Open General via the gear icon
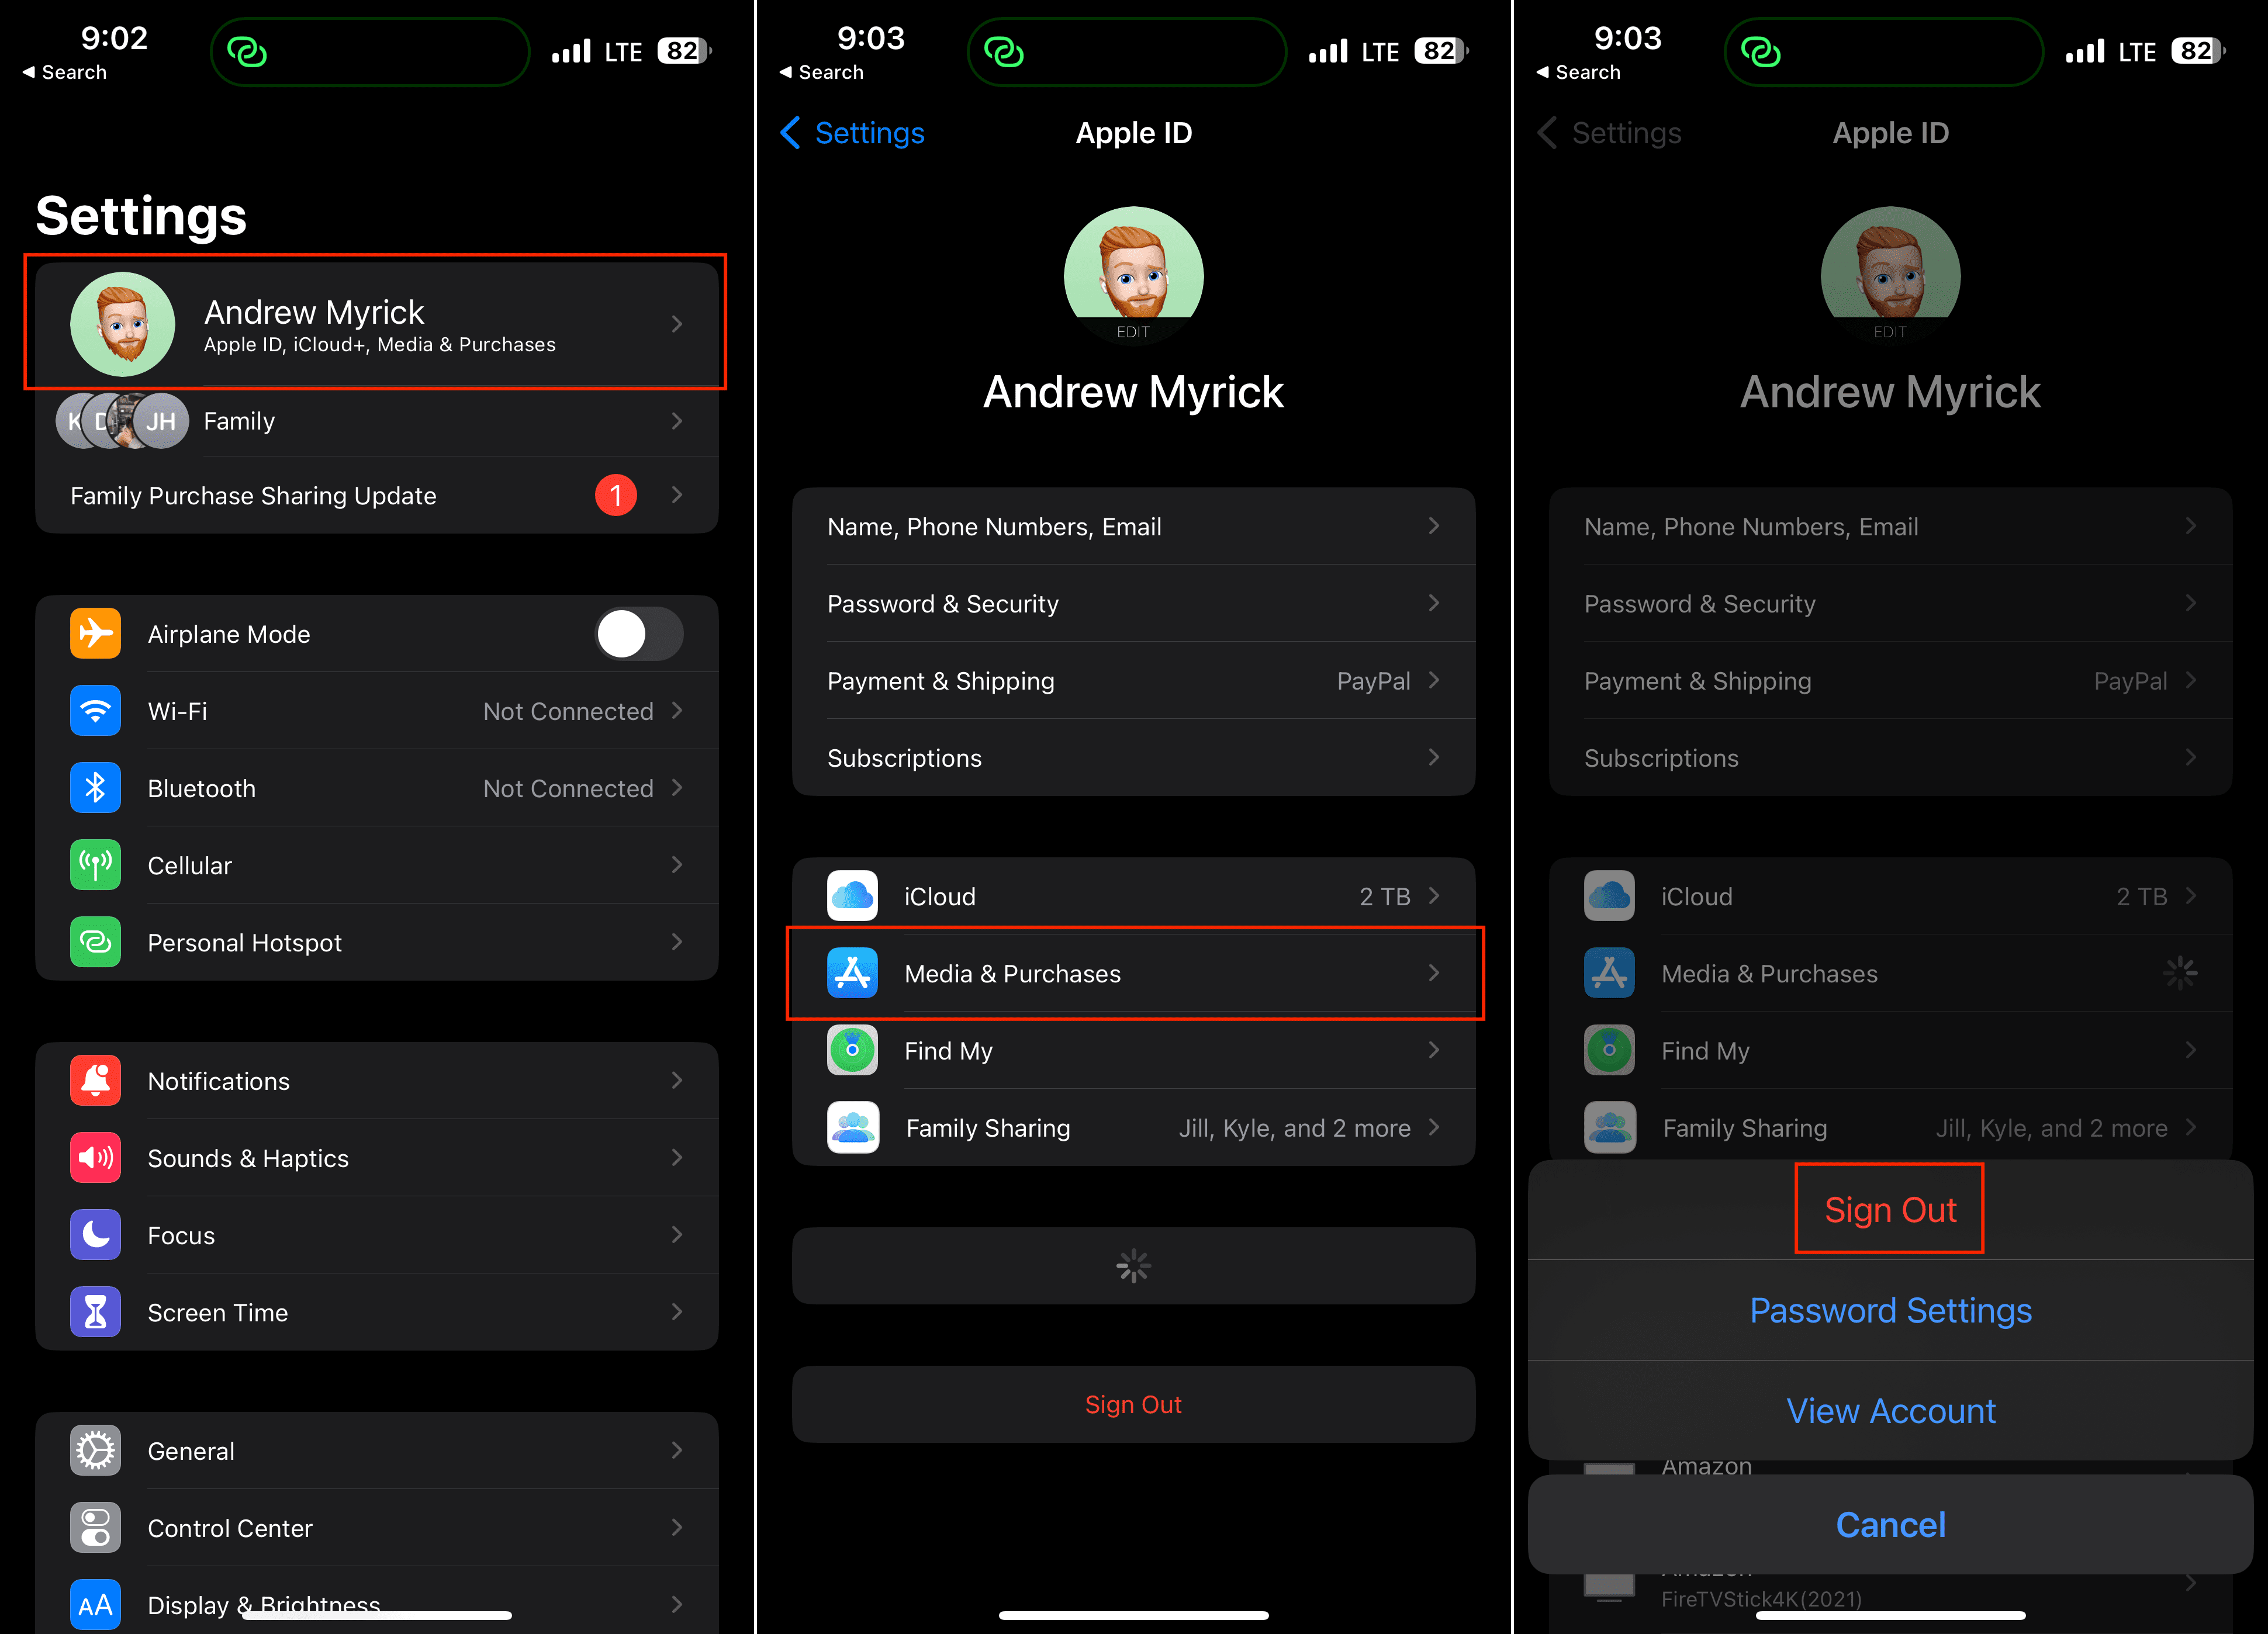The image size is (2268, 1634). (x=95, y=1450)
